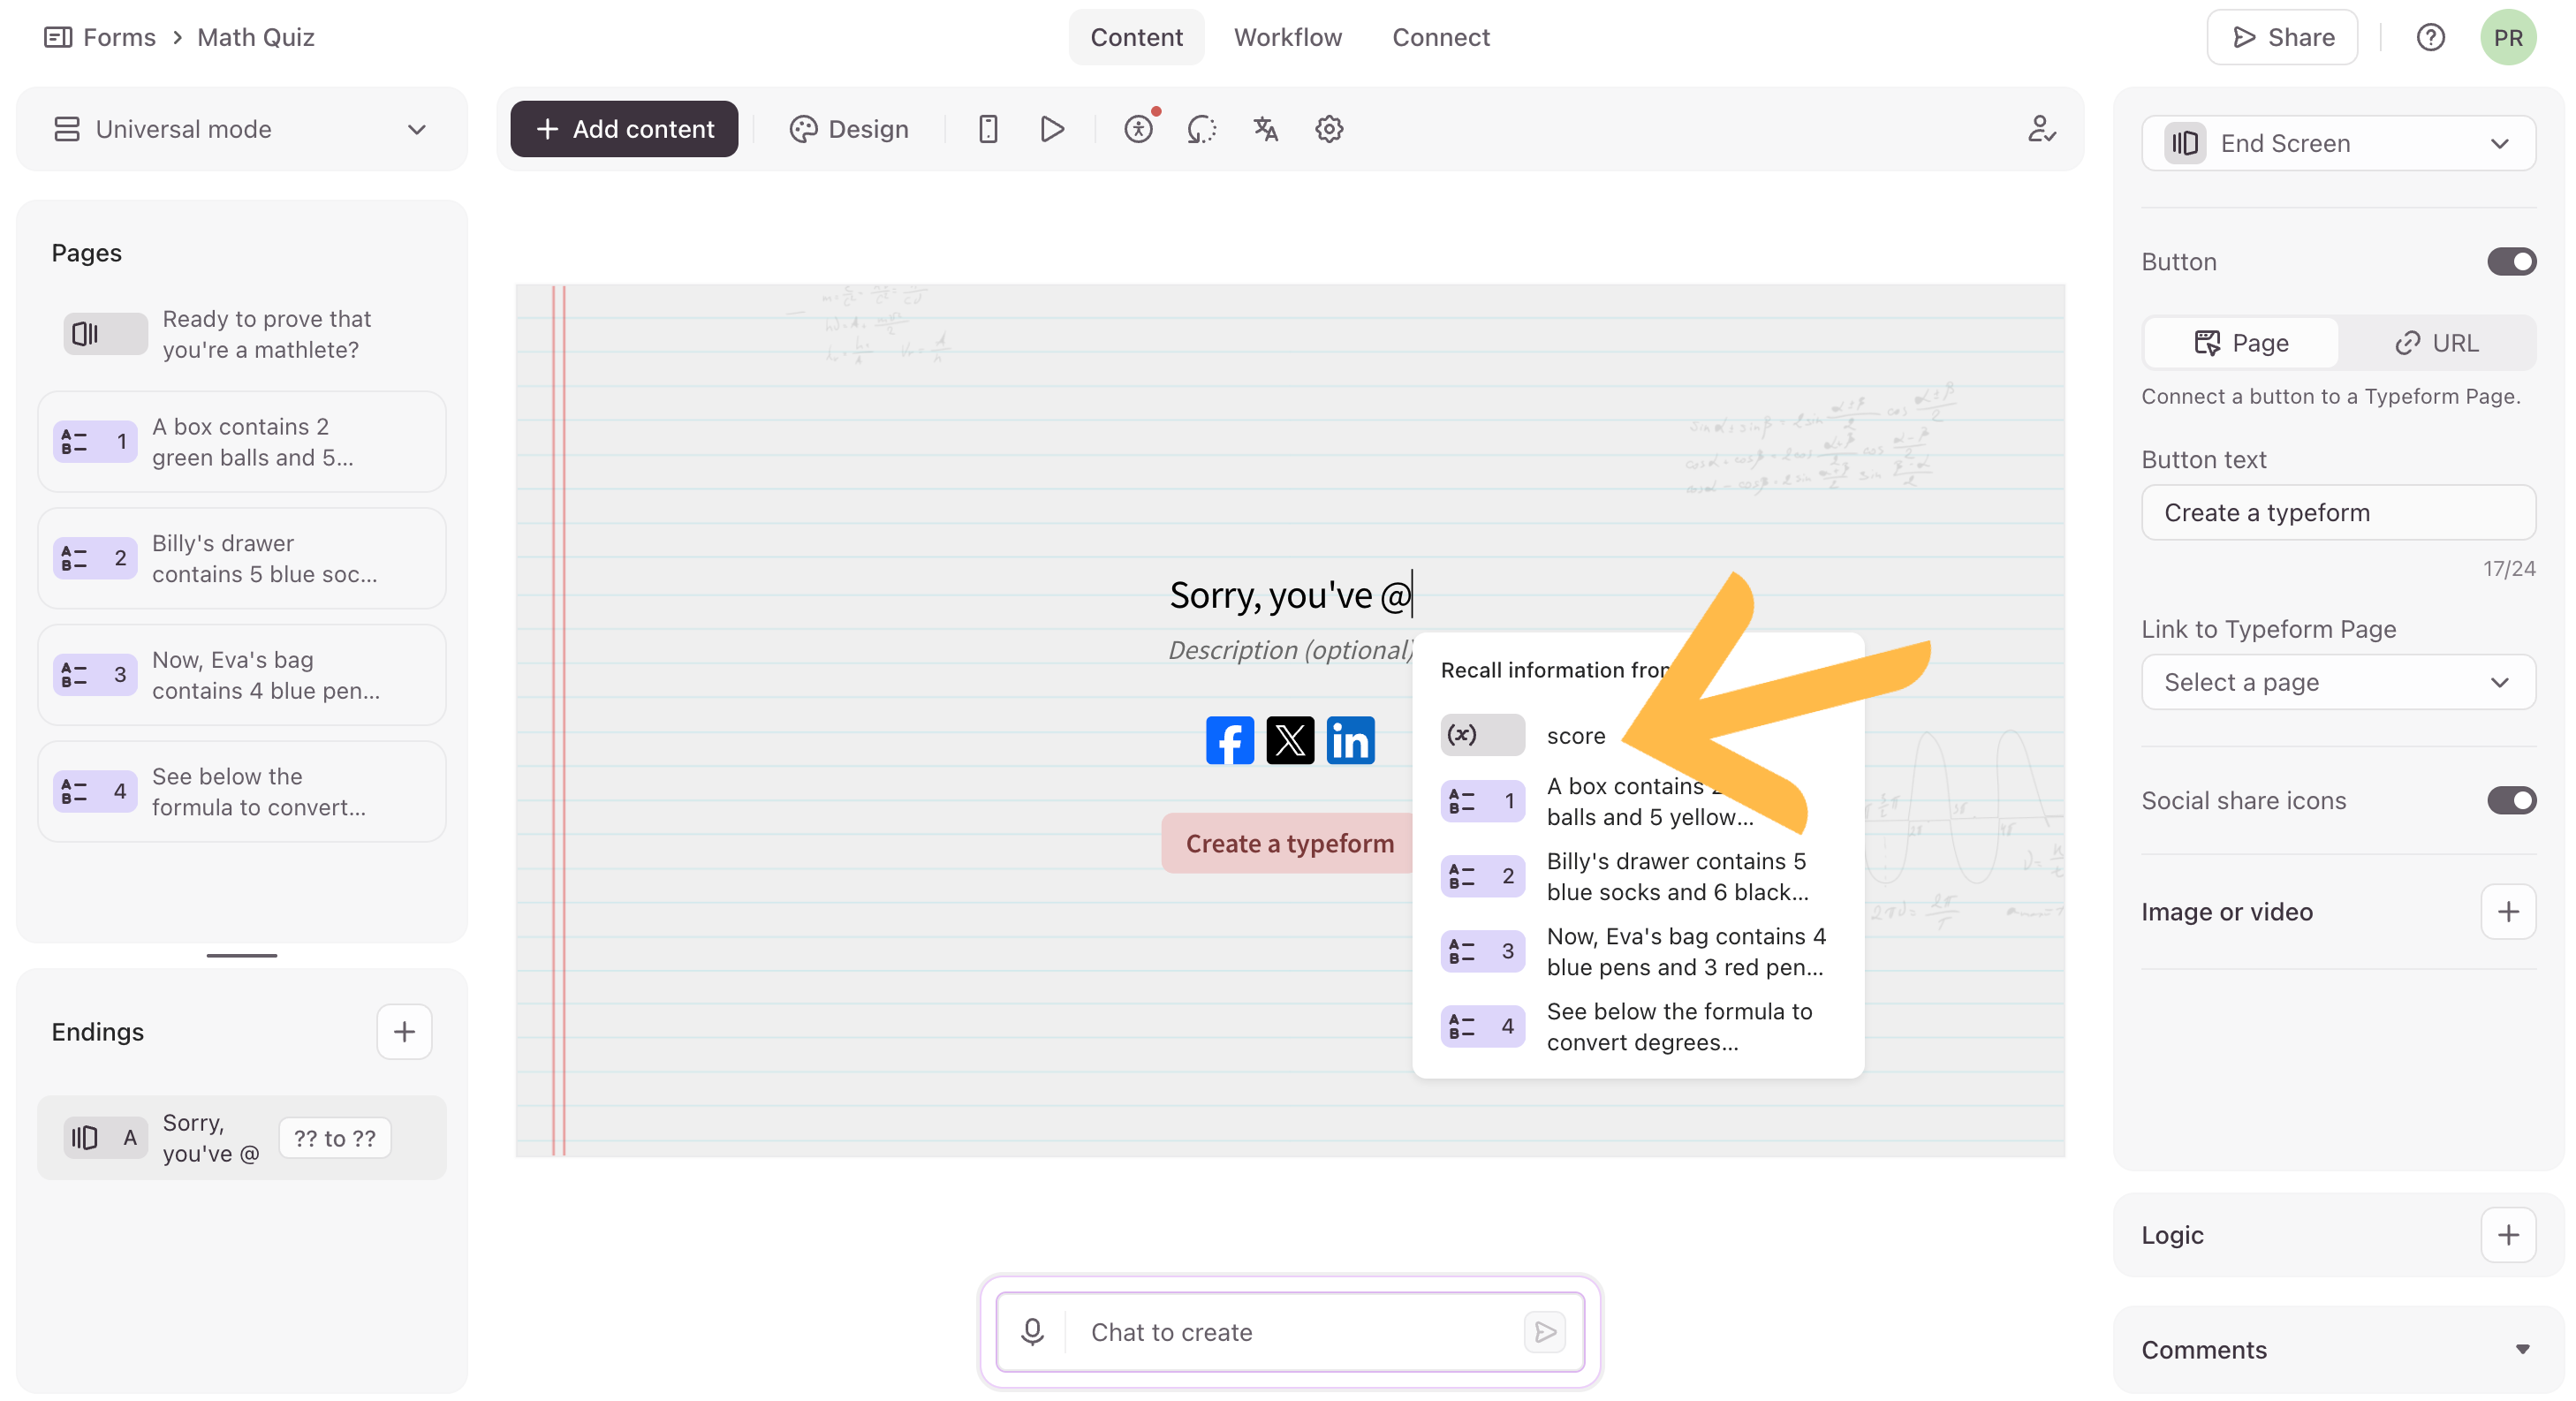
Task: Switch to the Workflow tab
Action: click(1287, 37)
